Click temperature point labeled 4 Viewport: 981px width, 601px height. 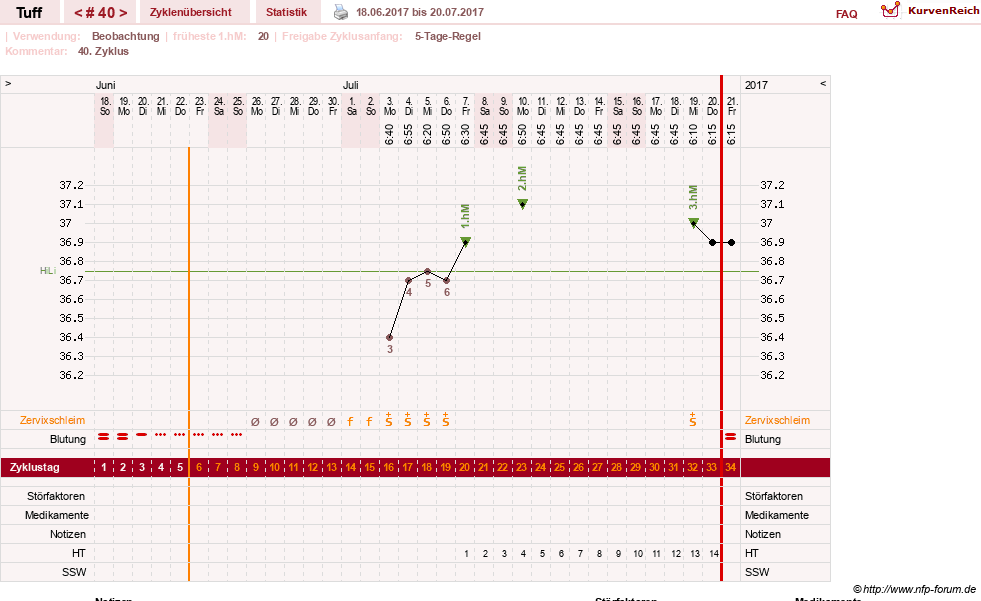click(x=409, y=280)
